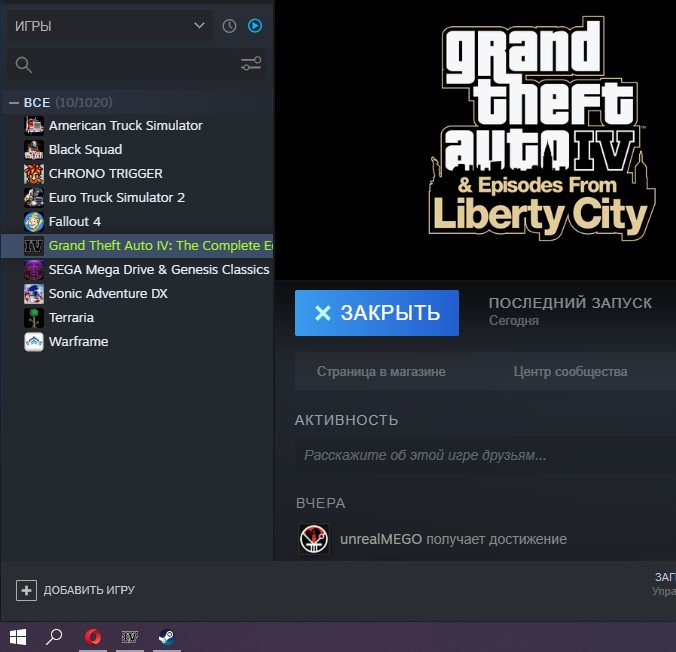Click unrealMEGO username link

point(381,539)
